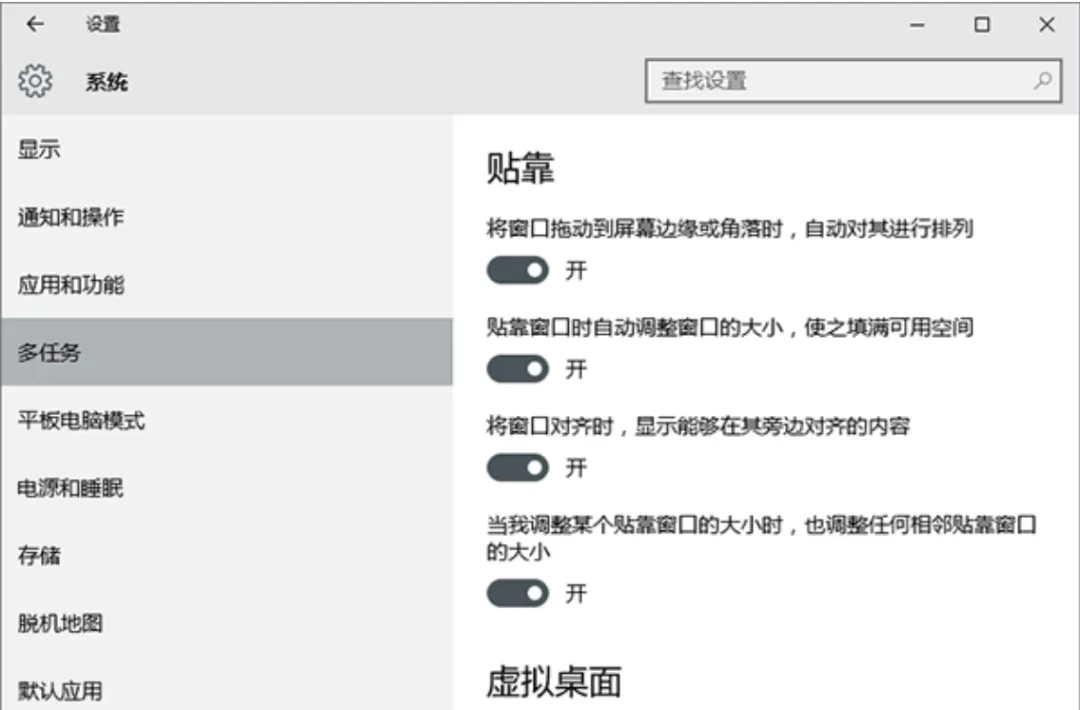Toggle off showing snappable content beside aligned windows
Screen dimensions: 1080x710
pyautogui.click(x=516, y=467)
